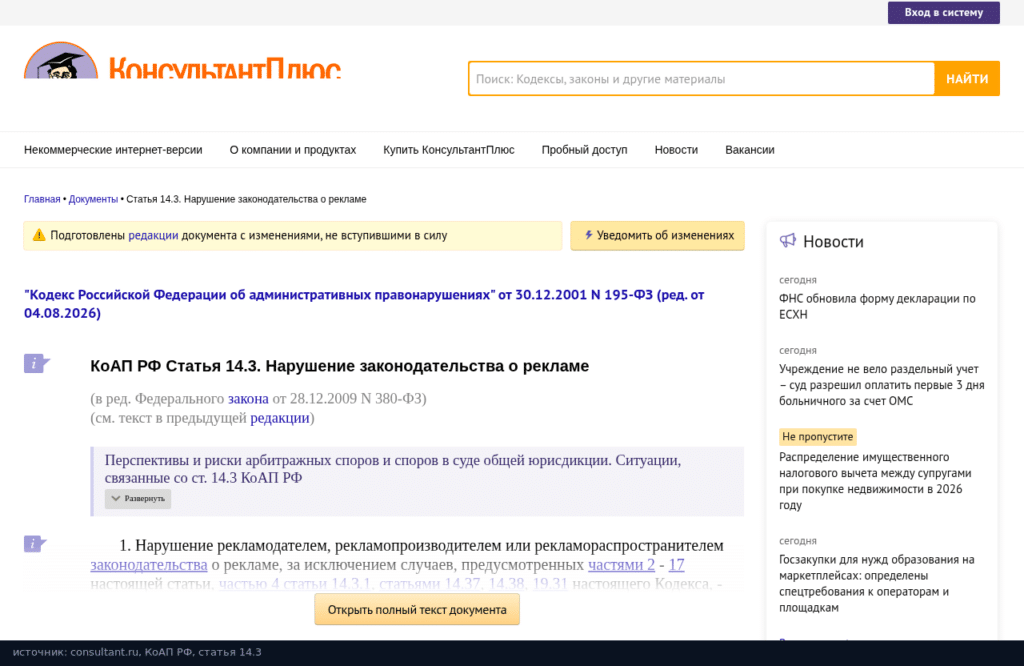This screenshot has height=666, width=1024.
Task: Go to Документы breadcrumb link
Action: point(93,199)
